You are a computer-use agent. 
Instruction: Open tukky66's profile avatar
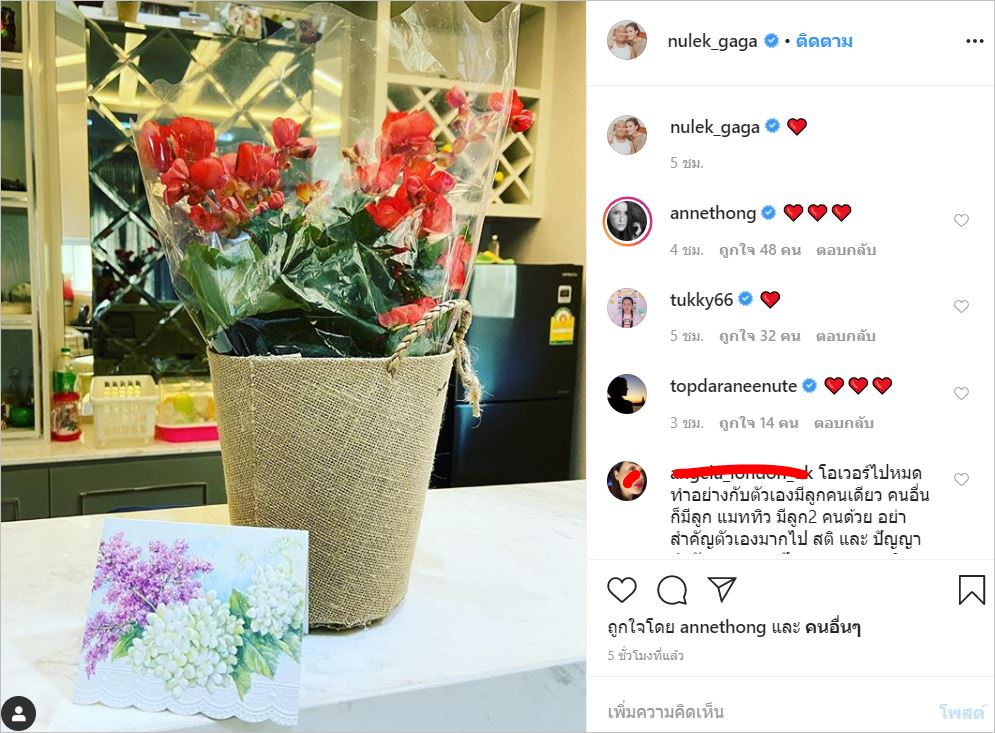(627, 308)
